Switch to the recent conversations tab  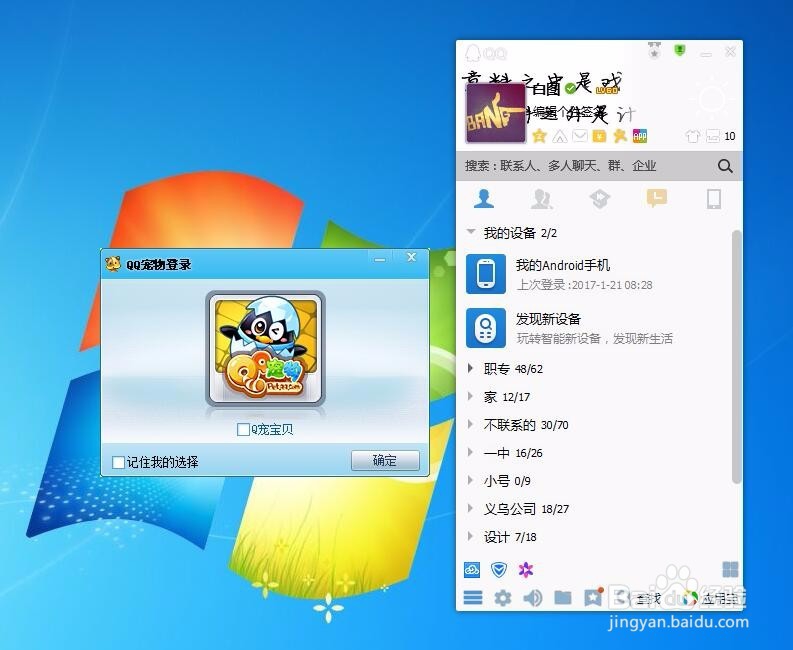pyautogui.click(x=656, y=198)
